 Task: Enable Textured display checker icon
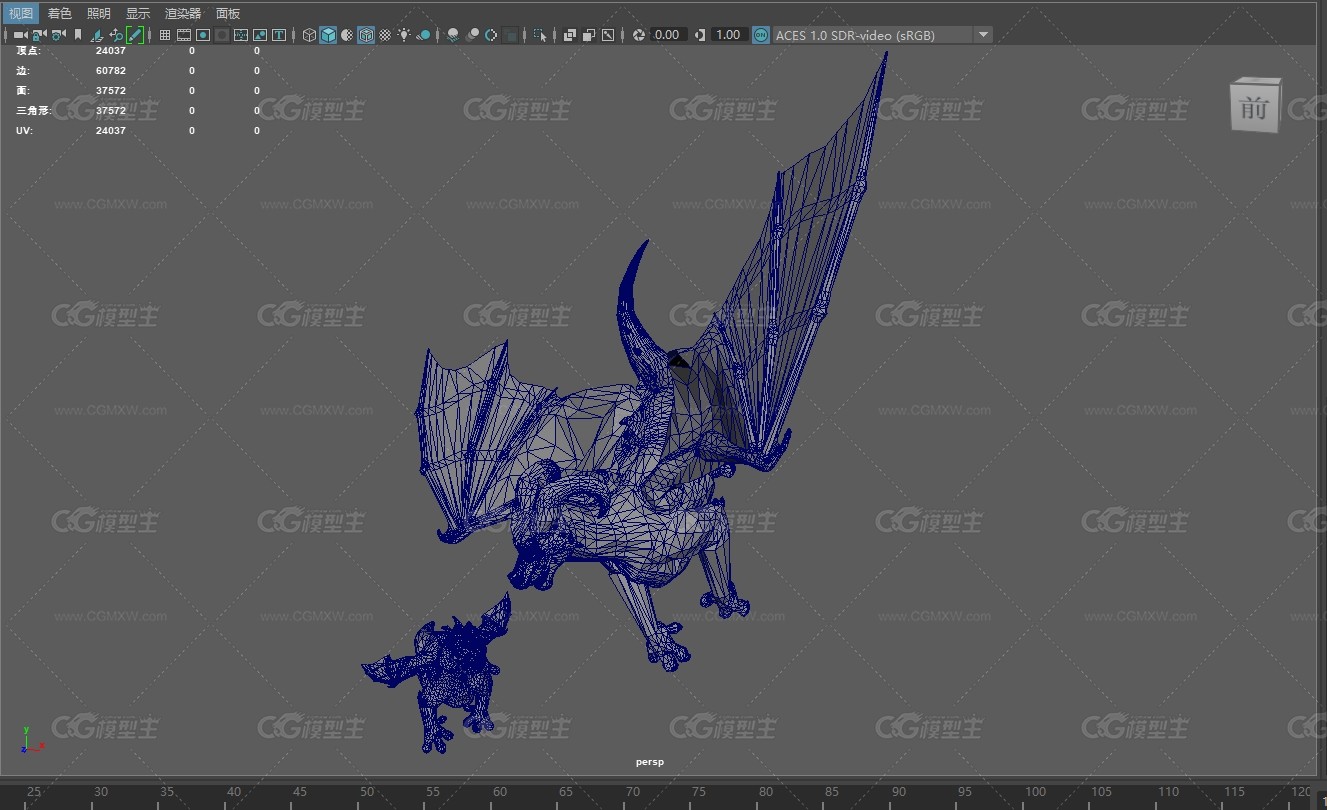click(385, 35)
